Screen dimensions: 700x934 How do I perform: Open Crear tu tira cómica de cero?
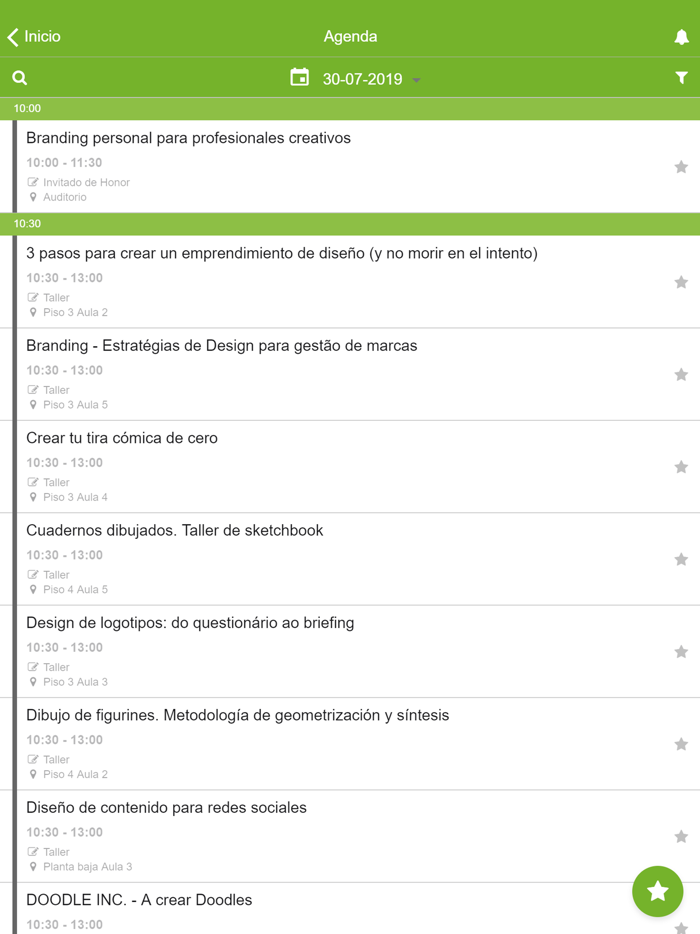(122, 438)
